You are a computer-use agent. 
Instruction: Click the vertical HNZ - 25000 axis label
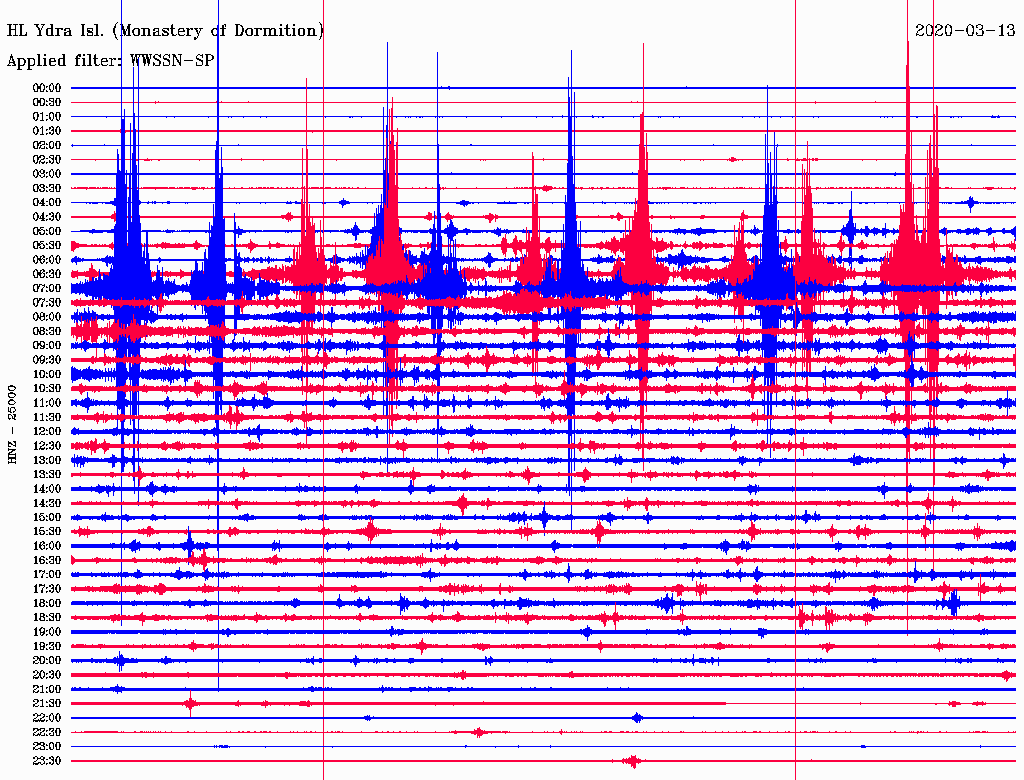pyautogui.click(x=12, y=423)
